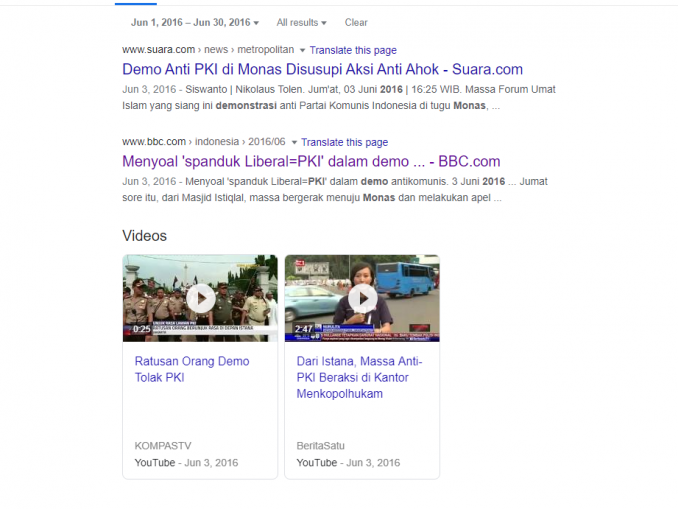Click the 0:25 duration on the KOMPASTV video
The width and height of the screenshot is (678, 509).
point(141,329)
